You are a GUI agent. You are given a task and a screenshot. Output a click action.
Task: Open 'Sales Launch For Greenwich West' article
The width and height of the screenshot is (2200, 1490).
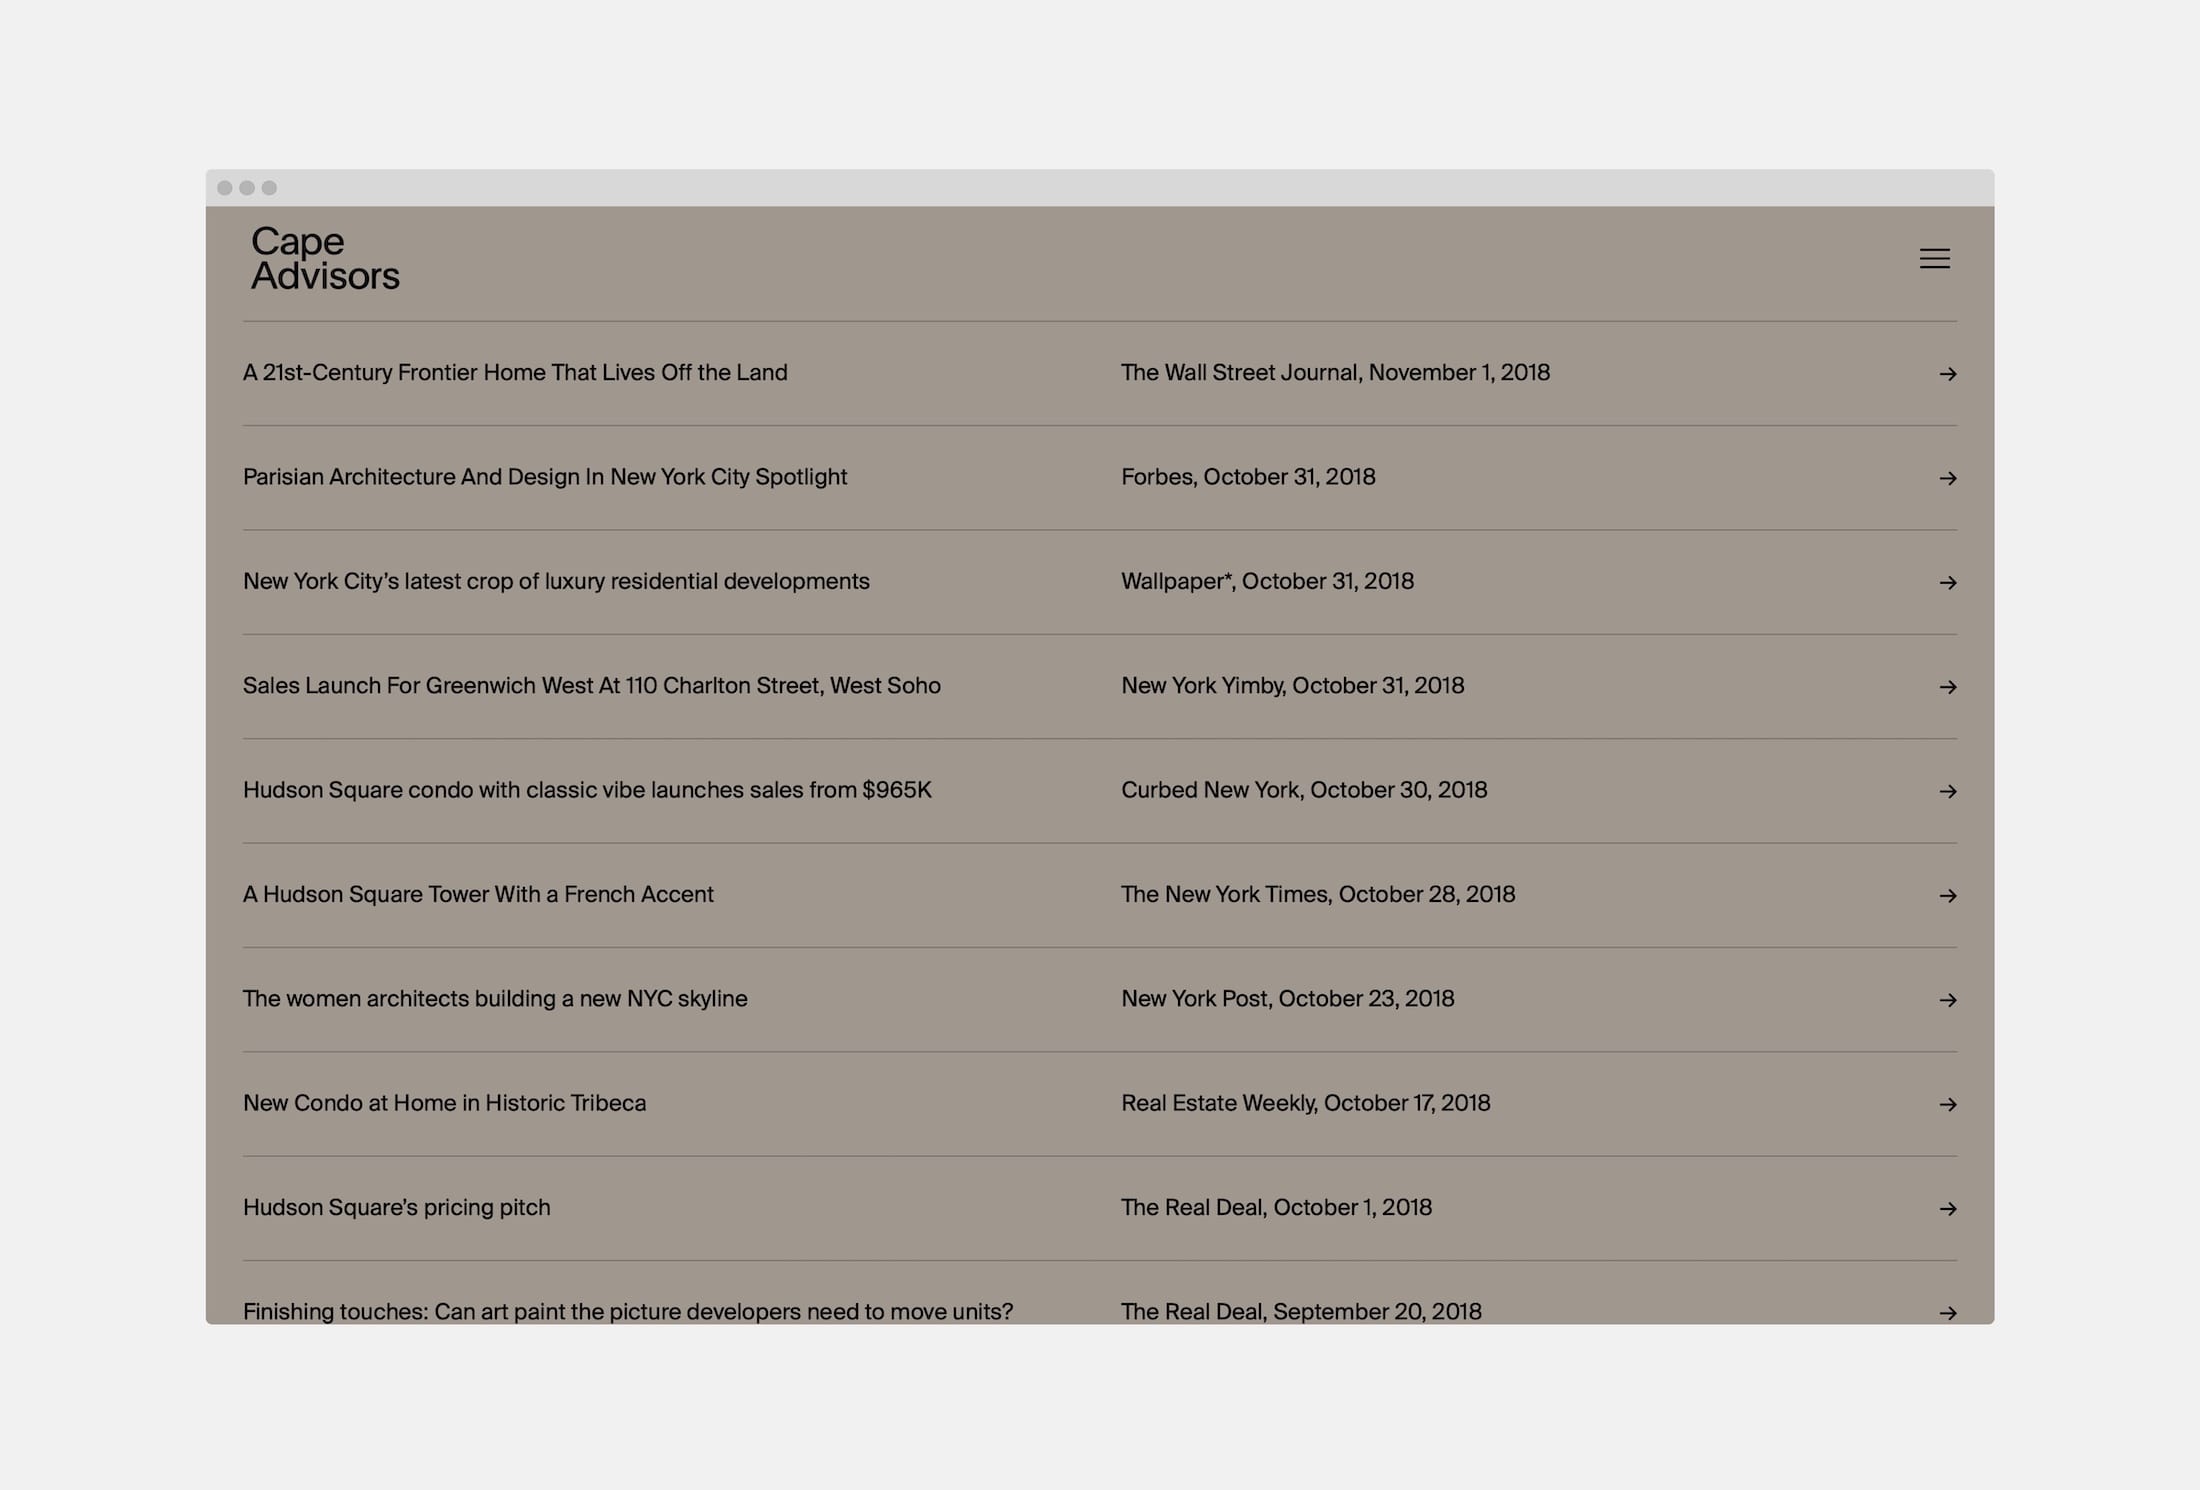tap(592, 686)
